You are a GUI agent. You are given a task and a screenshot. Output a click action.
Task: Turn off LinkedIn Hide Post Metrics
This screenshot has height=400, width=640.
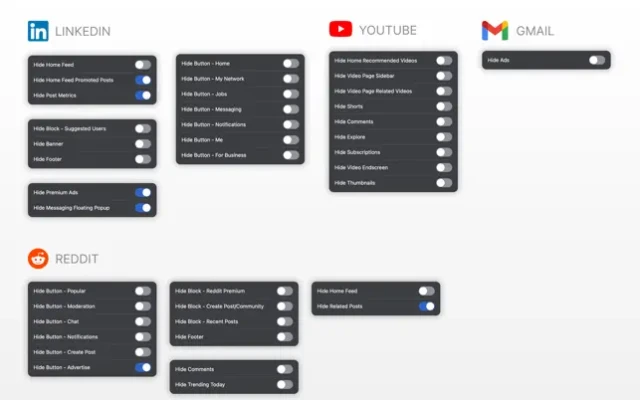143,96
